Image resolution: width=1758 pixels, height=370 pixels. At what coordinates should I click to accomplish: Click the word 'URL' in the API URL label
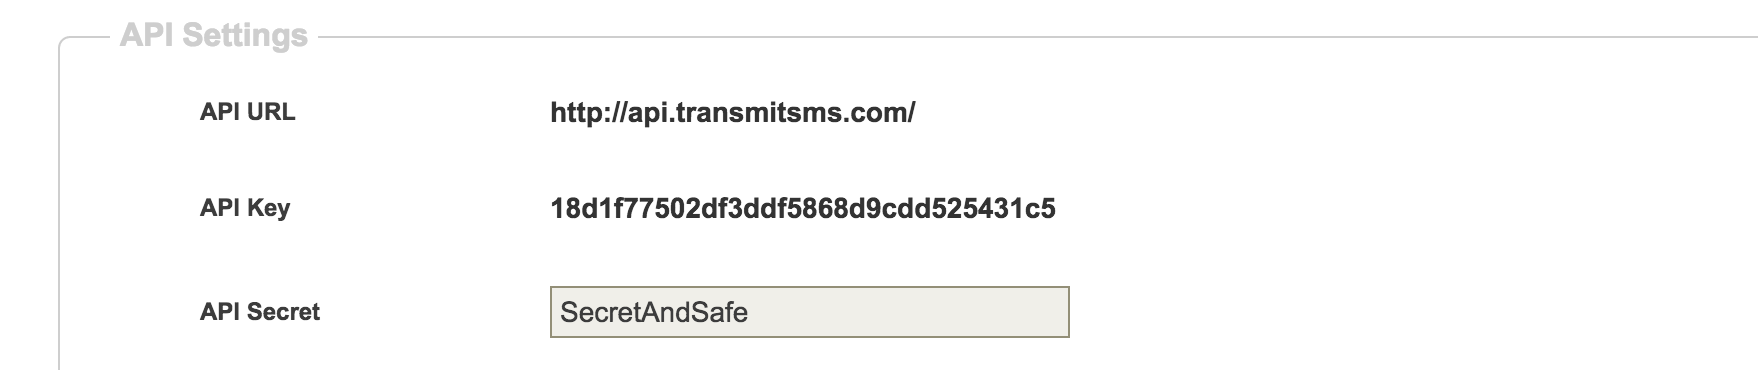coord(271,112)
